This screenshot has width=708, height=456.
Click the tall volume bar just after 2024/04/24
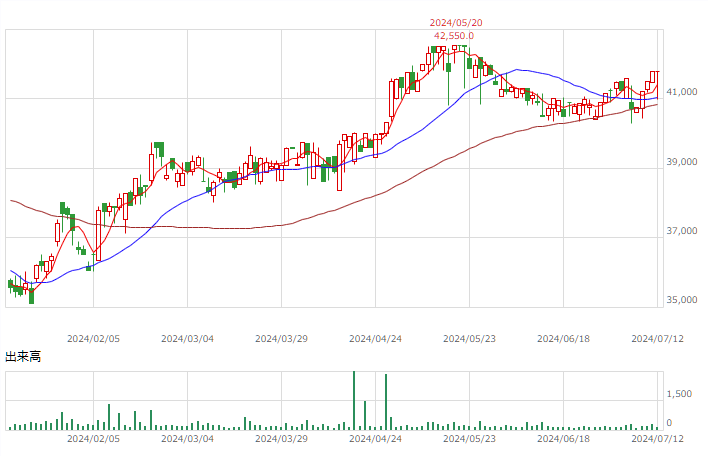pyautogui.click(x=386, y=402)
